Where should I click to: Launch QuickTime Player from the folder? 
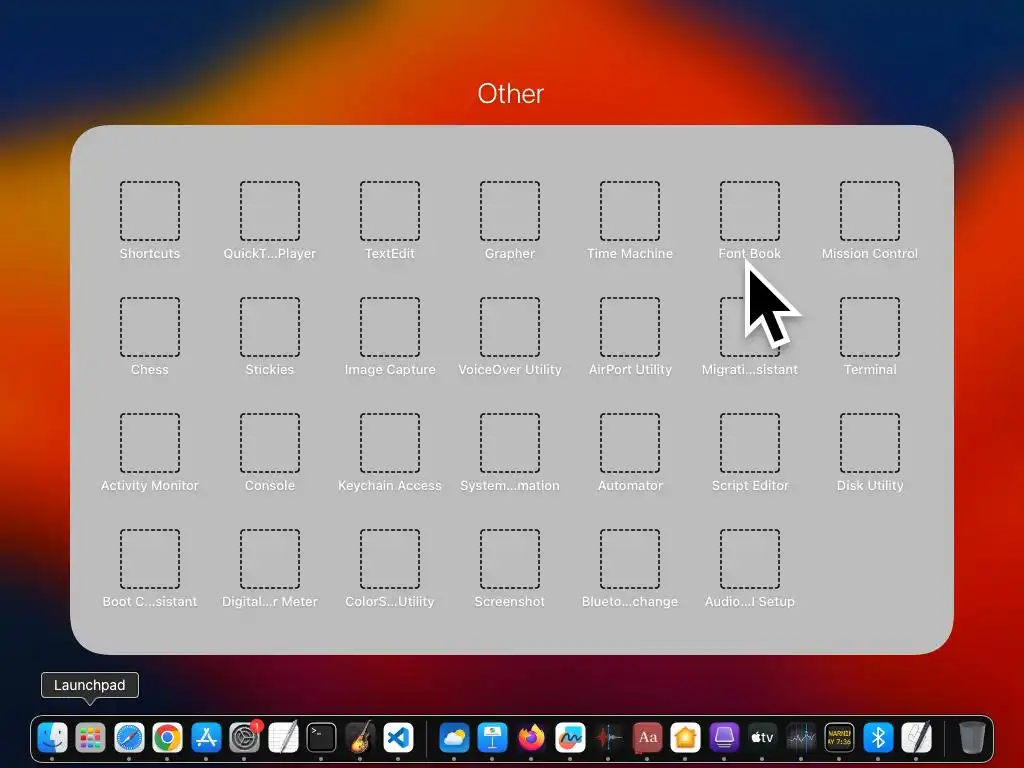[270, 211]
